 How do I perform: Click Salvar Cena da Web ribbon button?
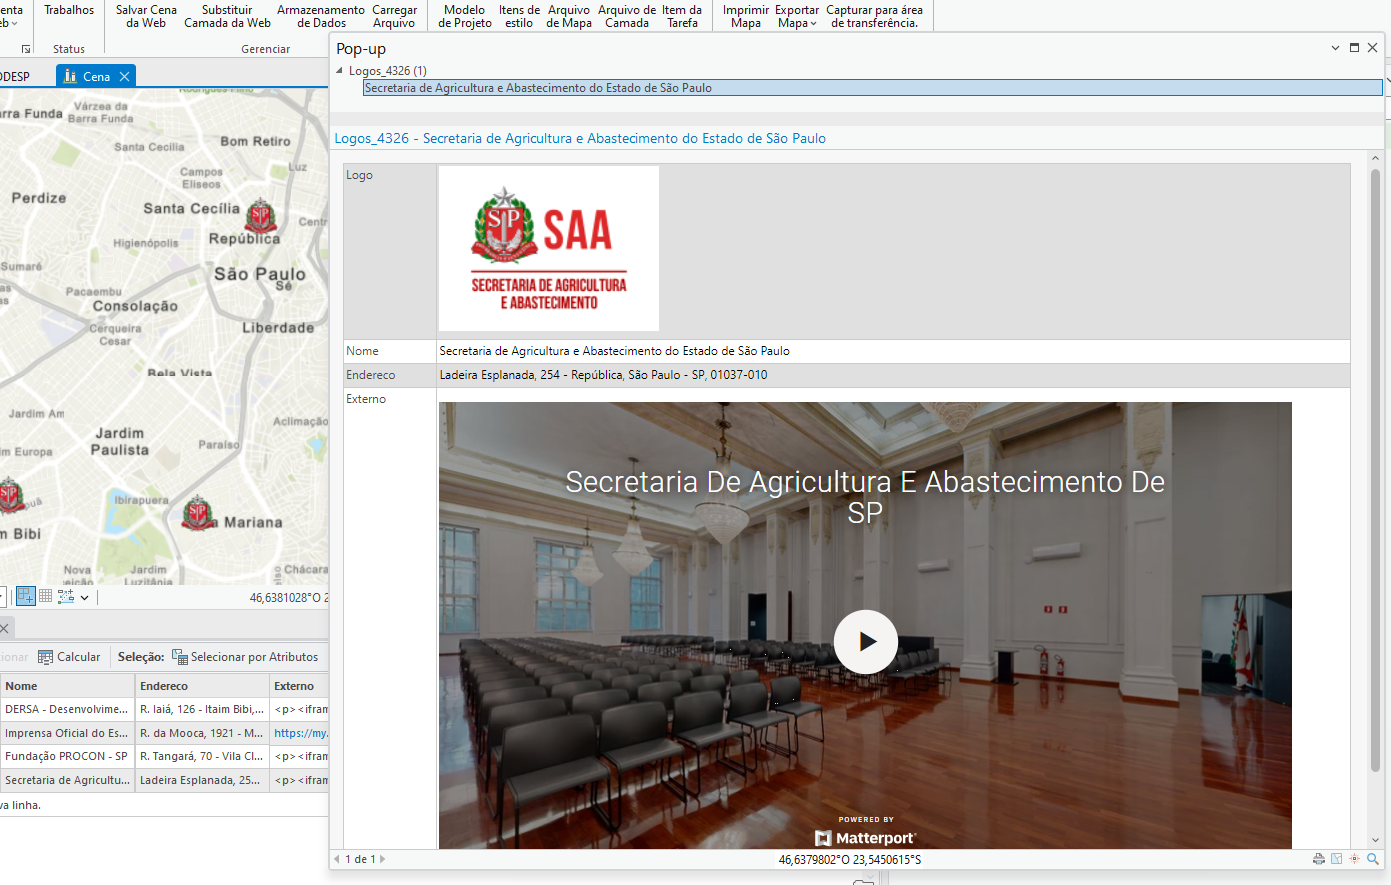point(146,16)
